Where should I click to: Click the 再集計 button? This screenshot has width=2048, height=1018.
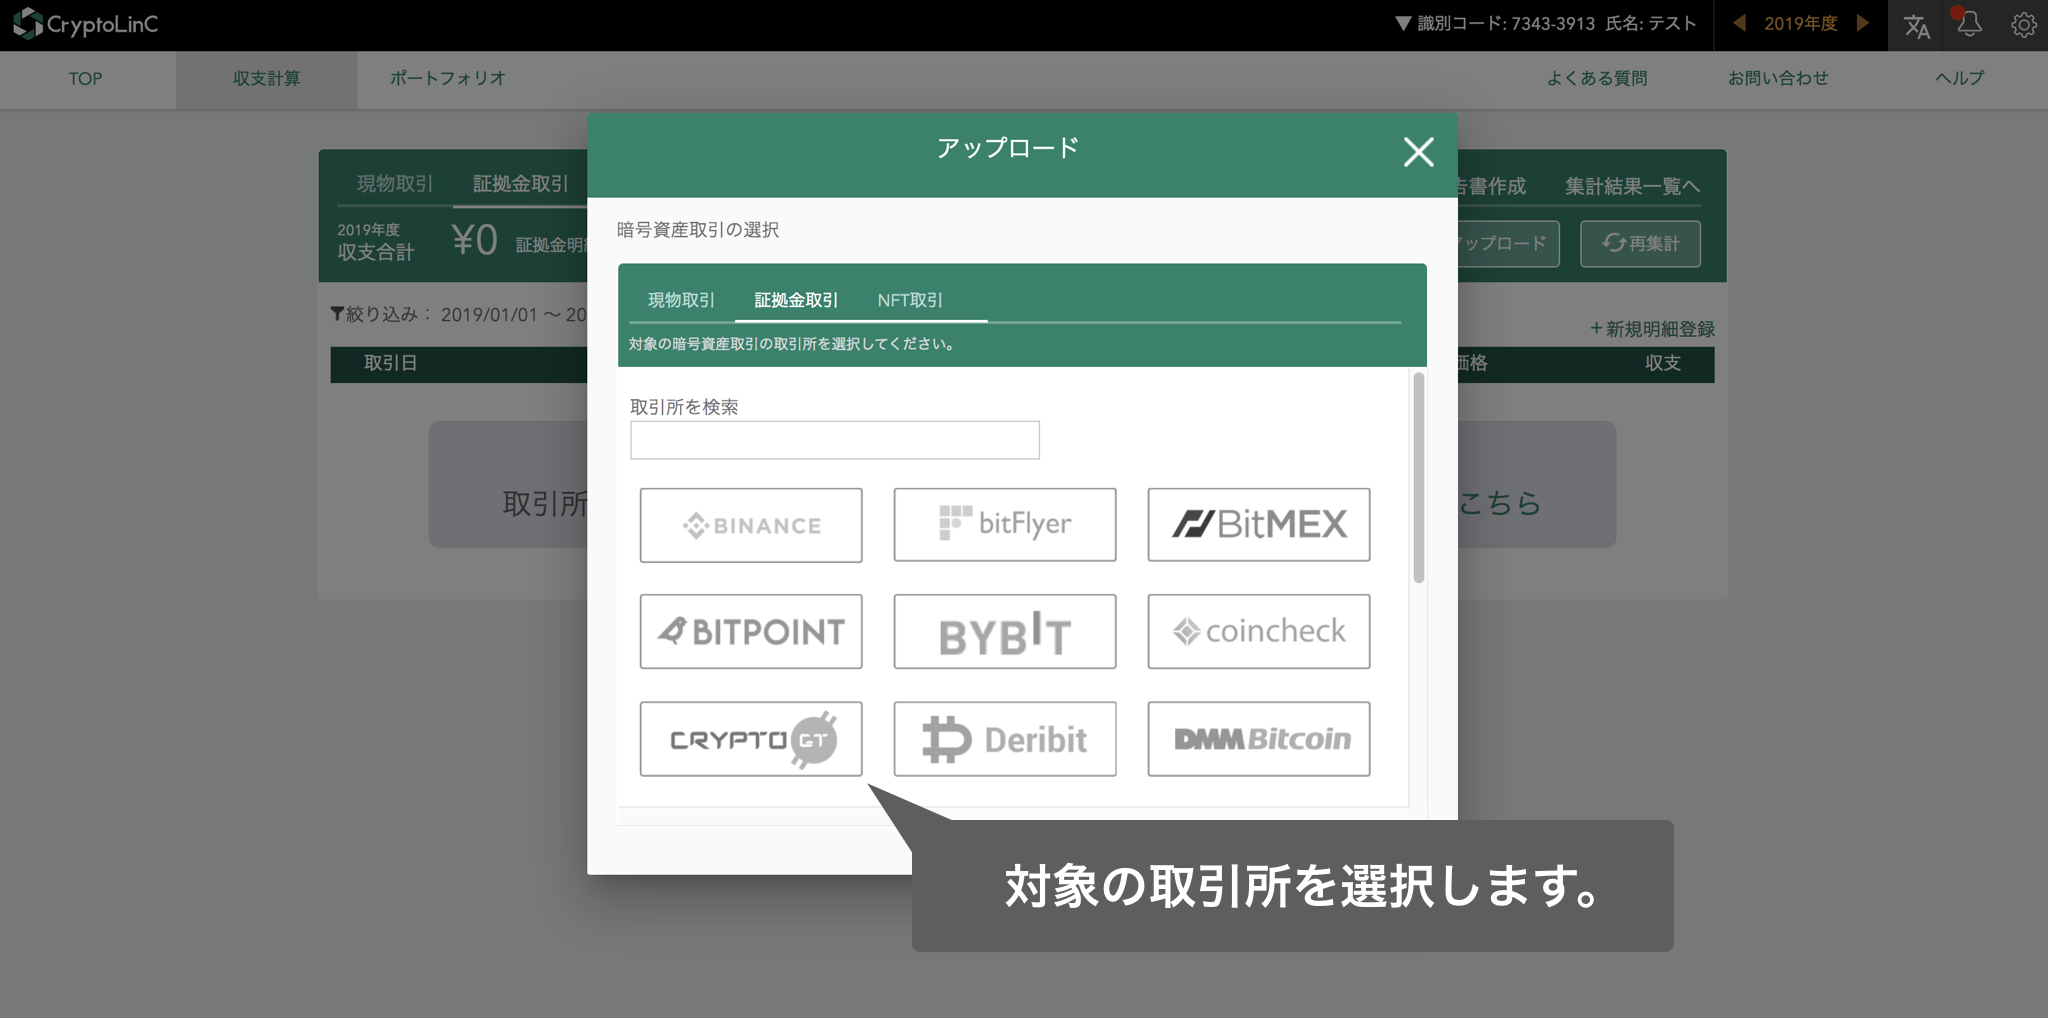(x=1640, y=243)
